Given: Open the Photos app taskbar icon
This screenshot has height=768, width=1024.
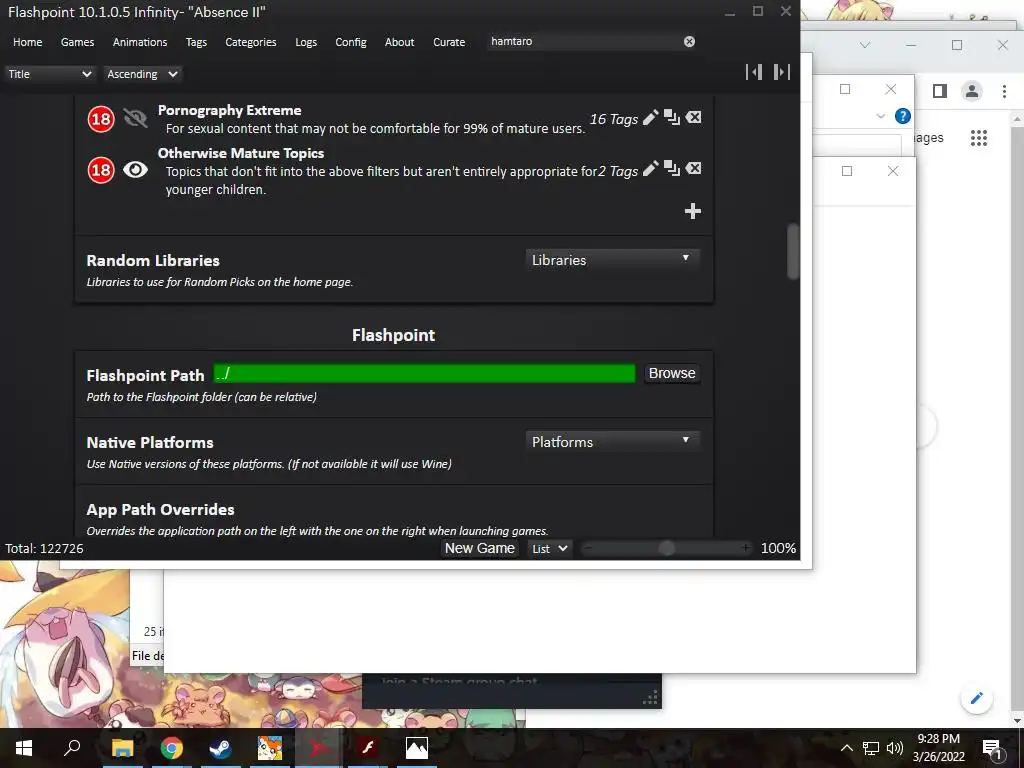Looking at the screenshot, I should (417, 748).
